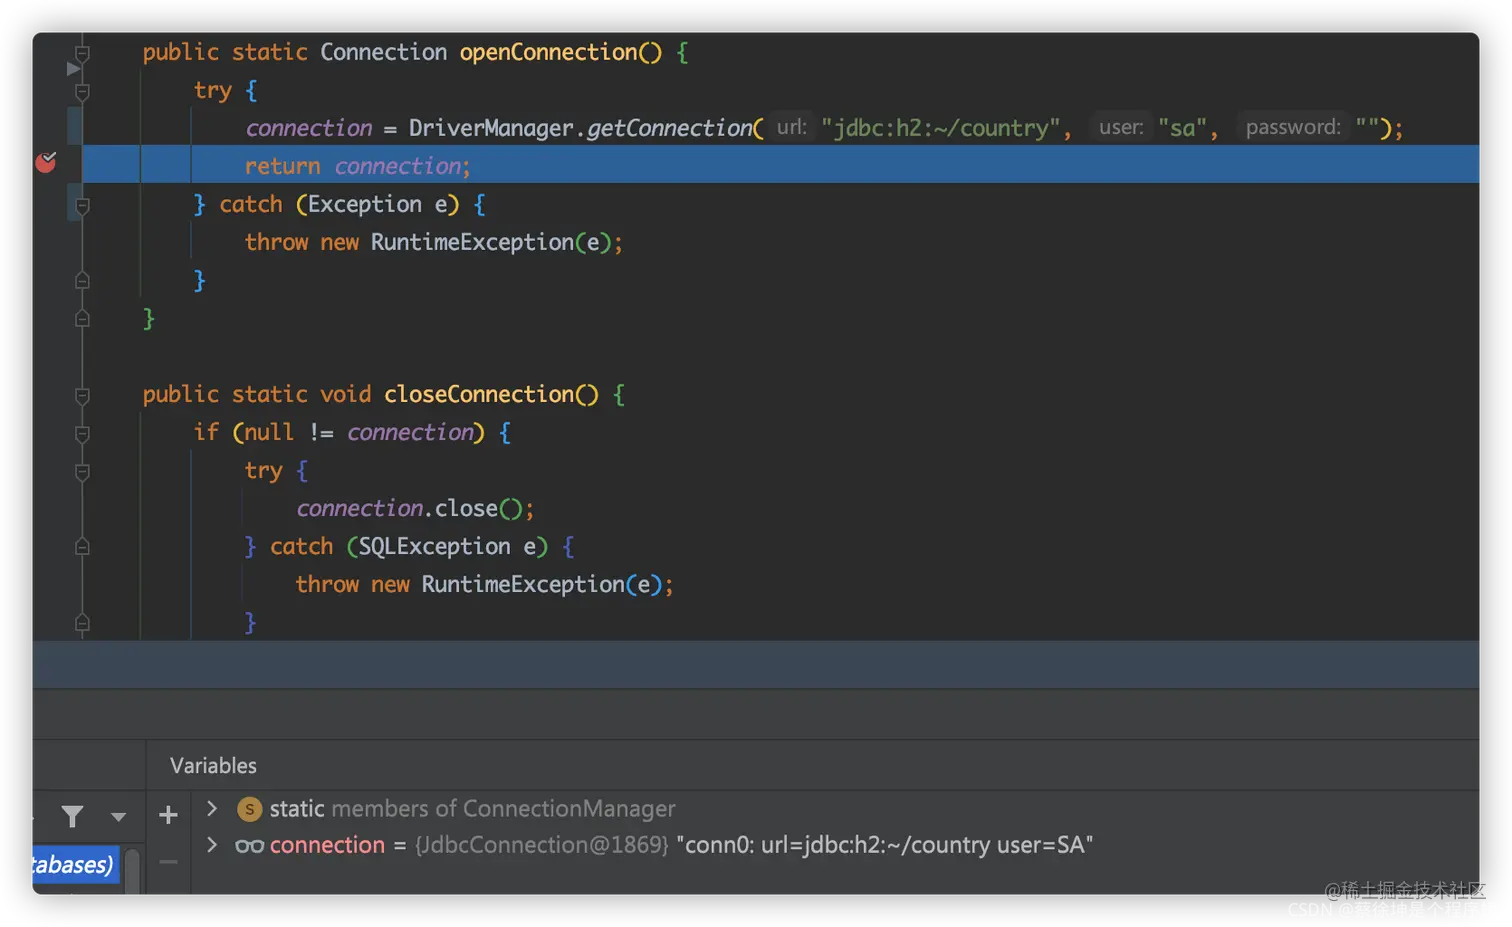Click the "sa" user string literal

1183,128
